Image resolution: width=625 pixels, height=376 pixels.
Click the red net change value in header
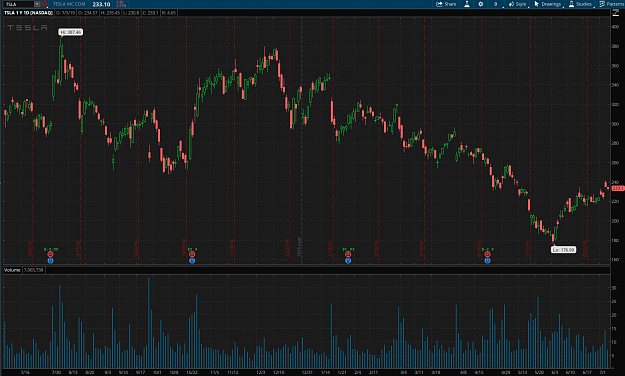point(120,4)
